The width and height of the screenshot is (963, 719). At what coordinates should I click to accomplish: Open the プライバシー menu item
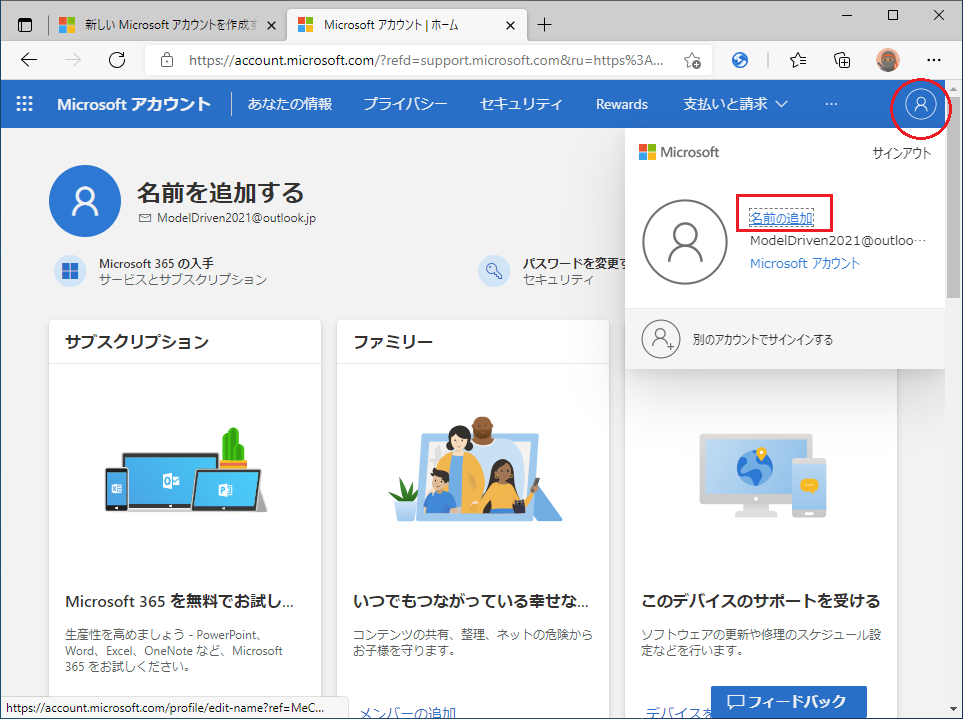tap(405, 104)
